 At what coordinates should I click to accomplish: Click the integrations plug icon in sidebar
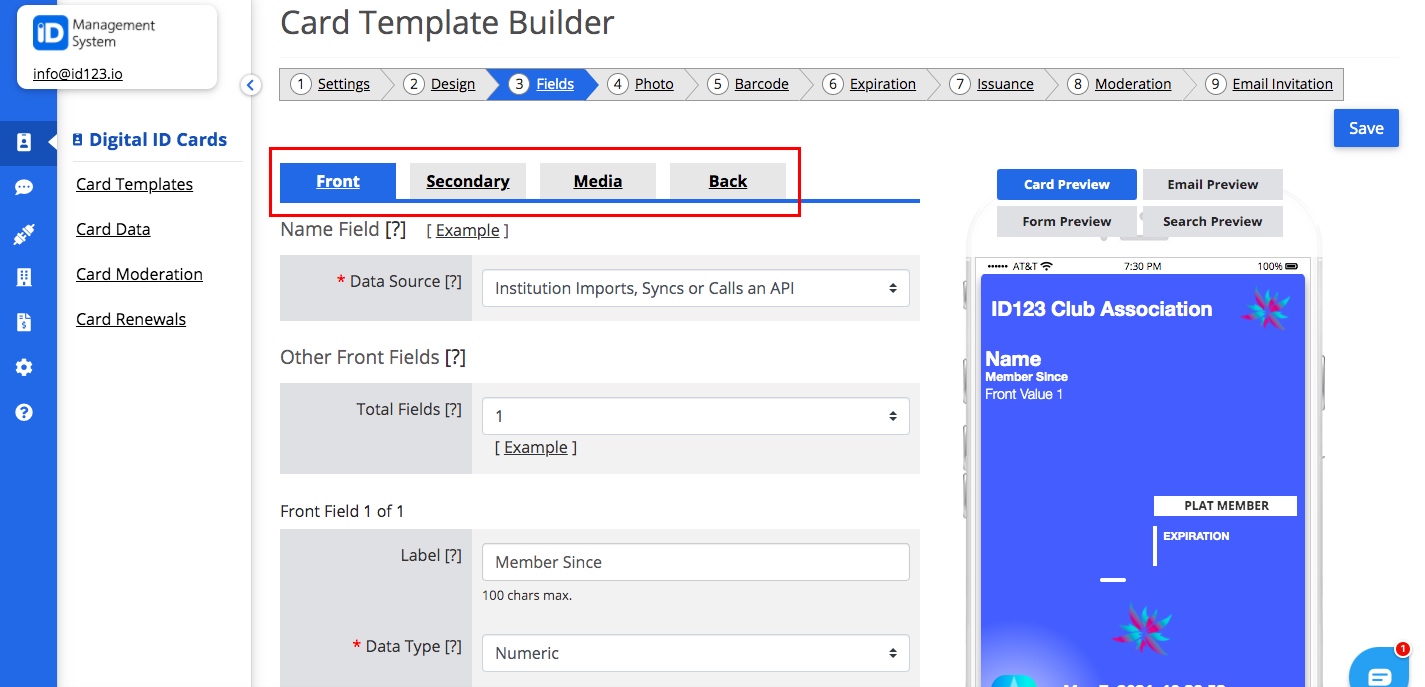point(28,232)
